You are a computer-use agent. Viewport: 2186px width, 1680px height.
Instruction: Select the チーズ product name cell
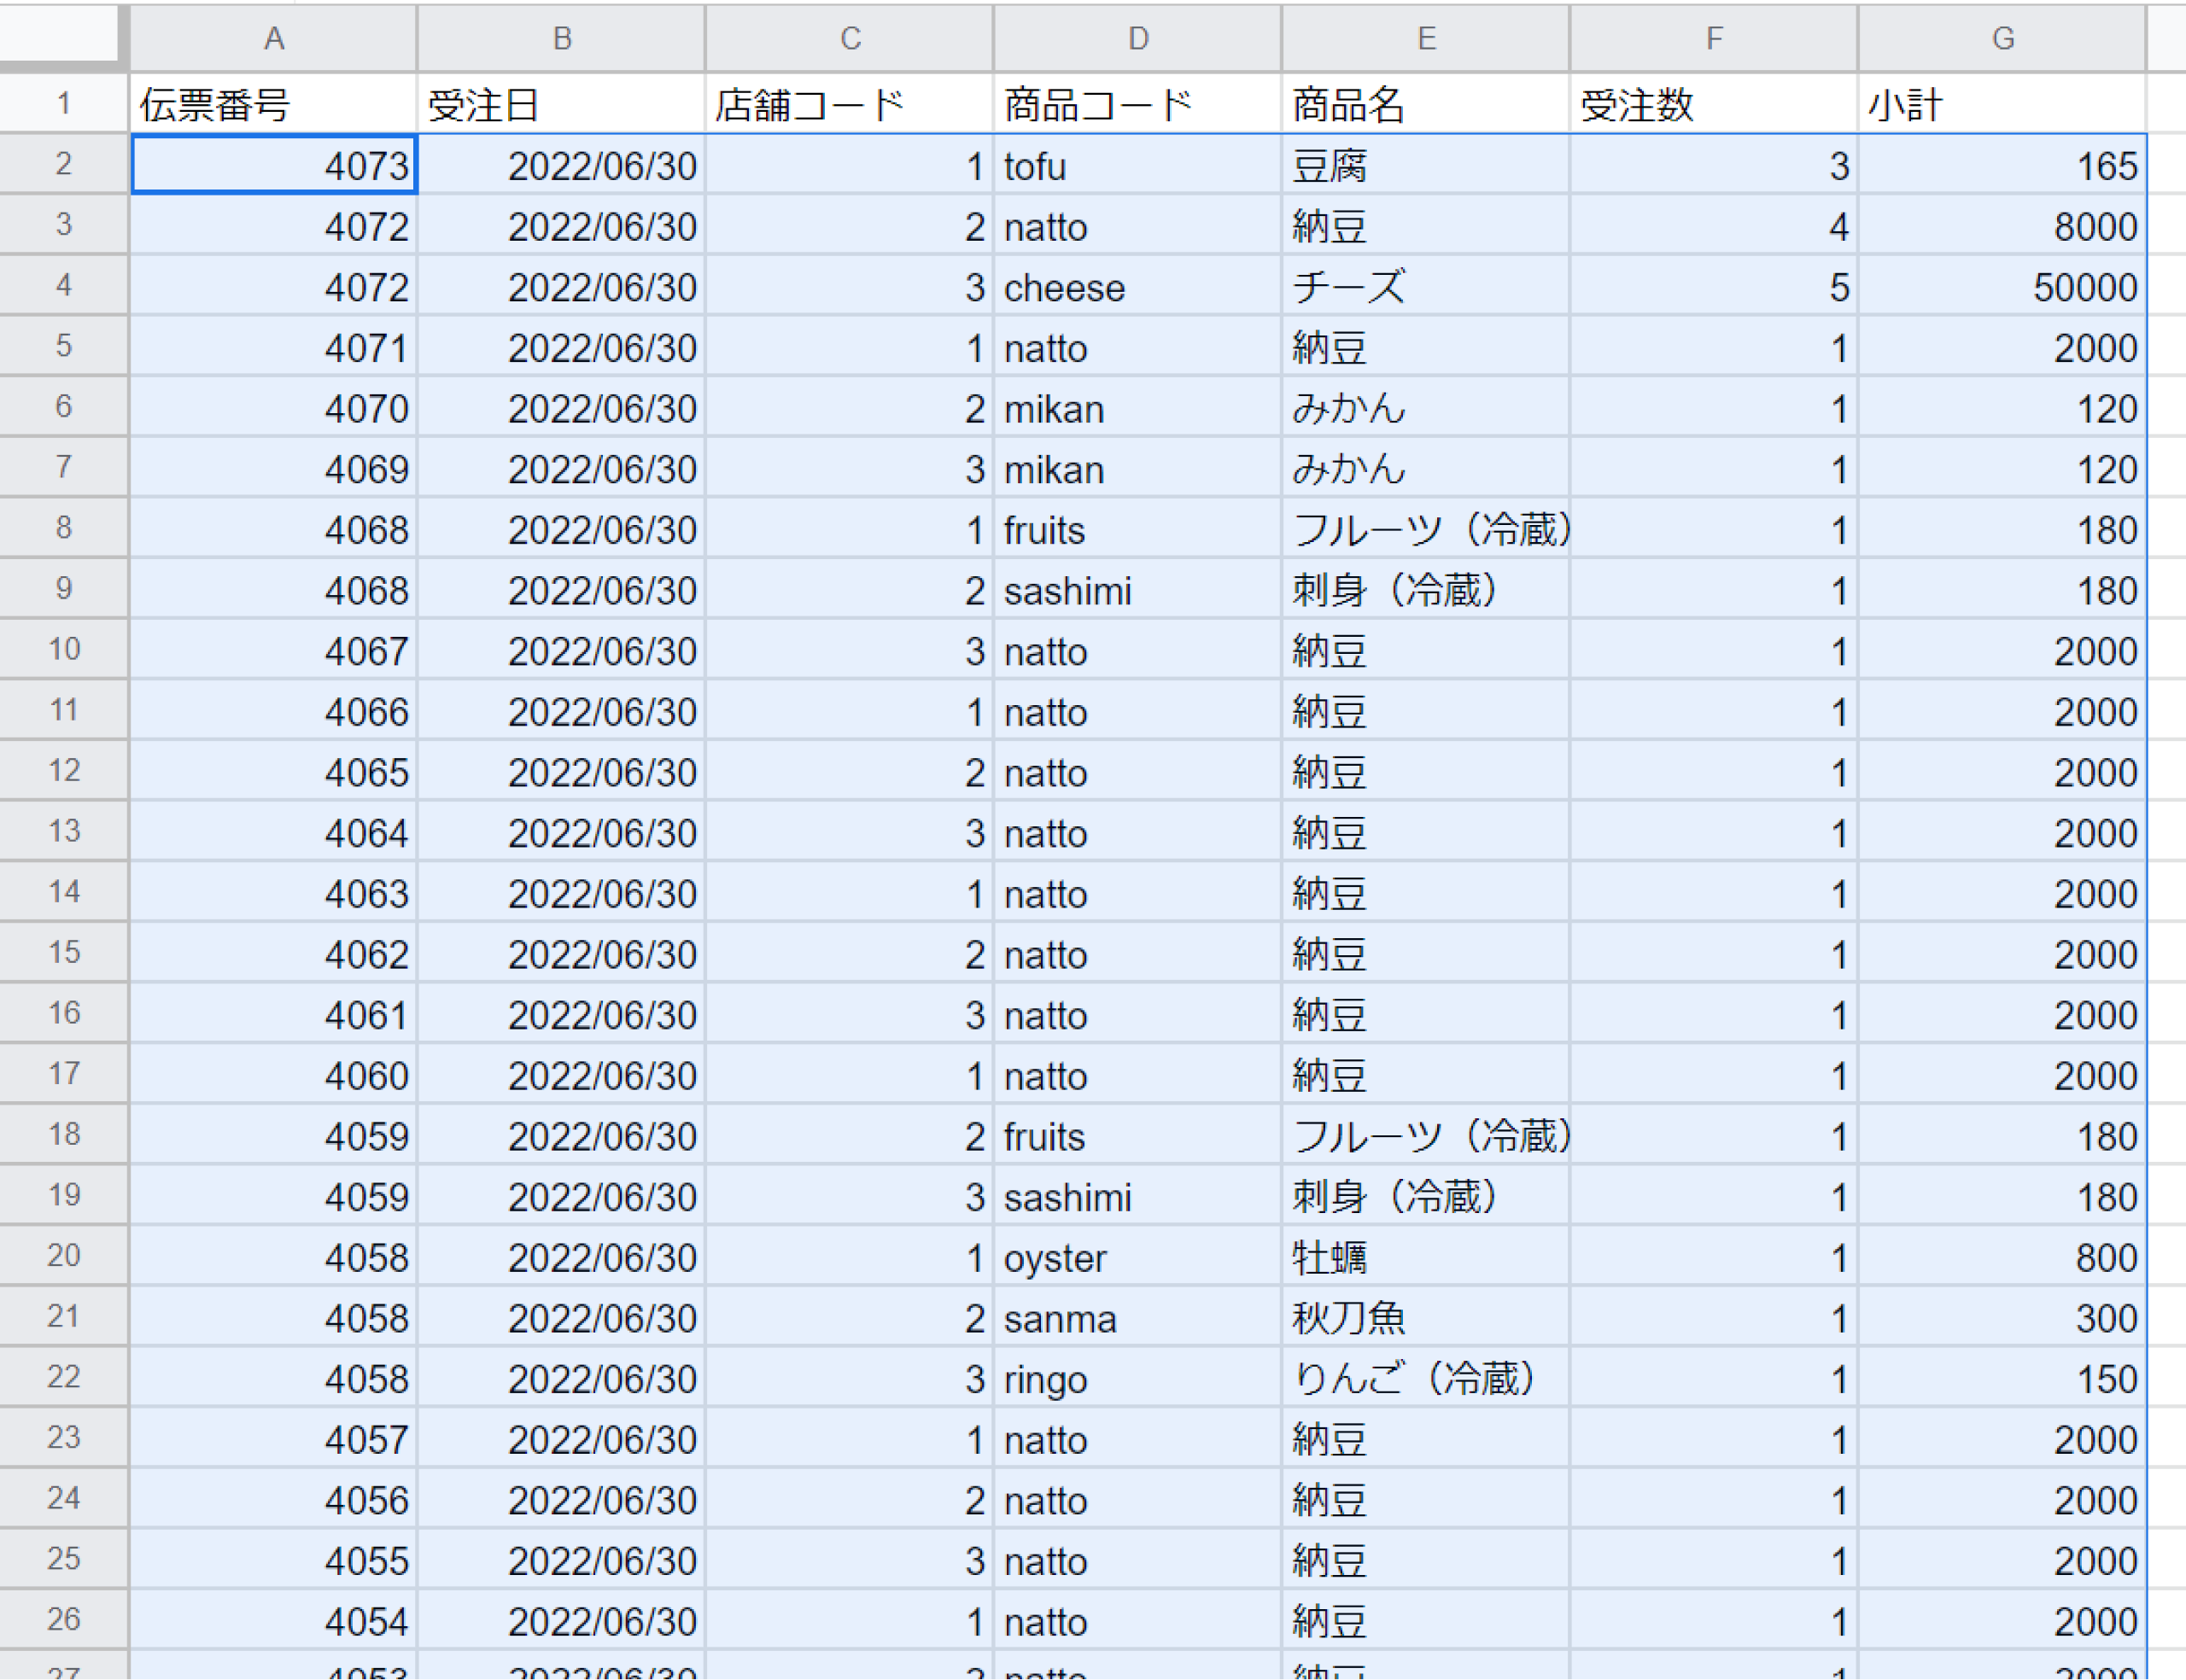tap(1425, 287)
